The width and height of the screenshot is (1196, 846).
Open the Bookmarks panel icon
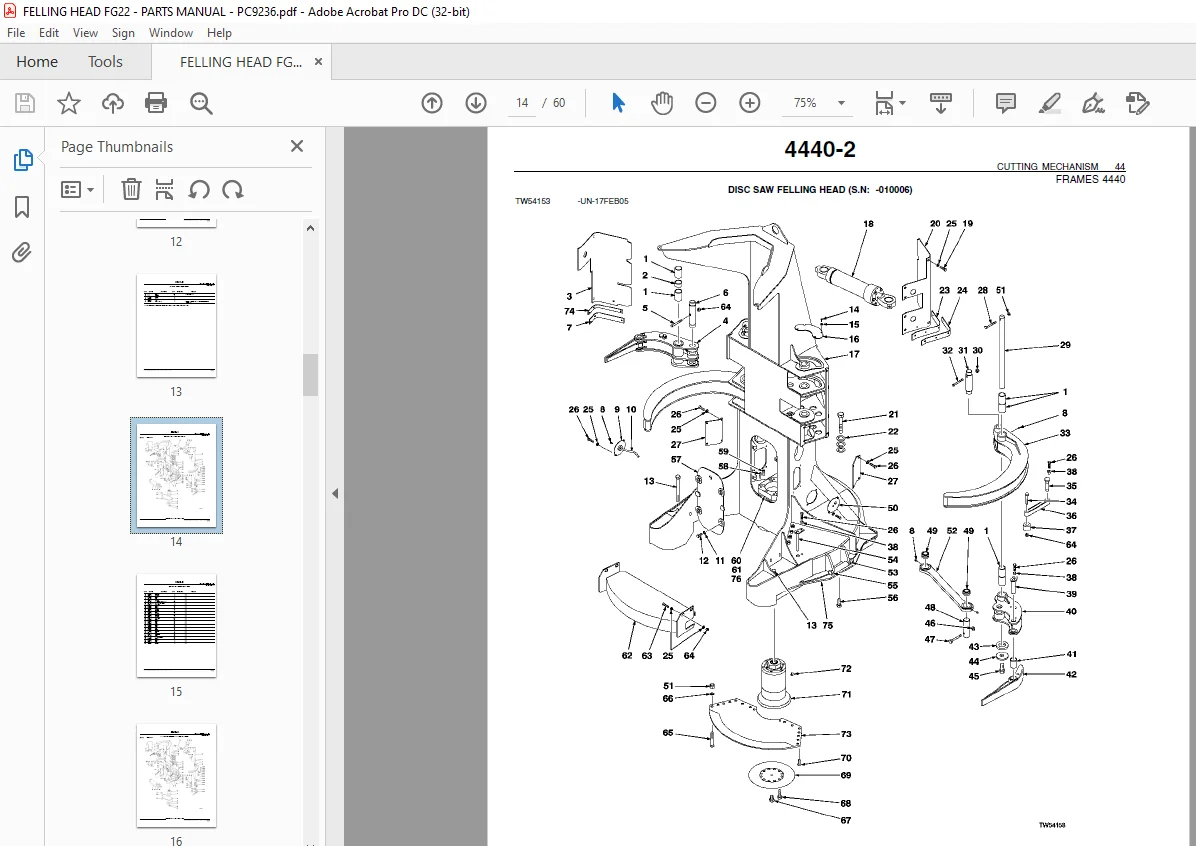pyautogui.click(x=22, y=207)
